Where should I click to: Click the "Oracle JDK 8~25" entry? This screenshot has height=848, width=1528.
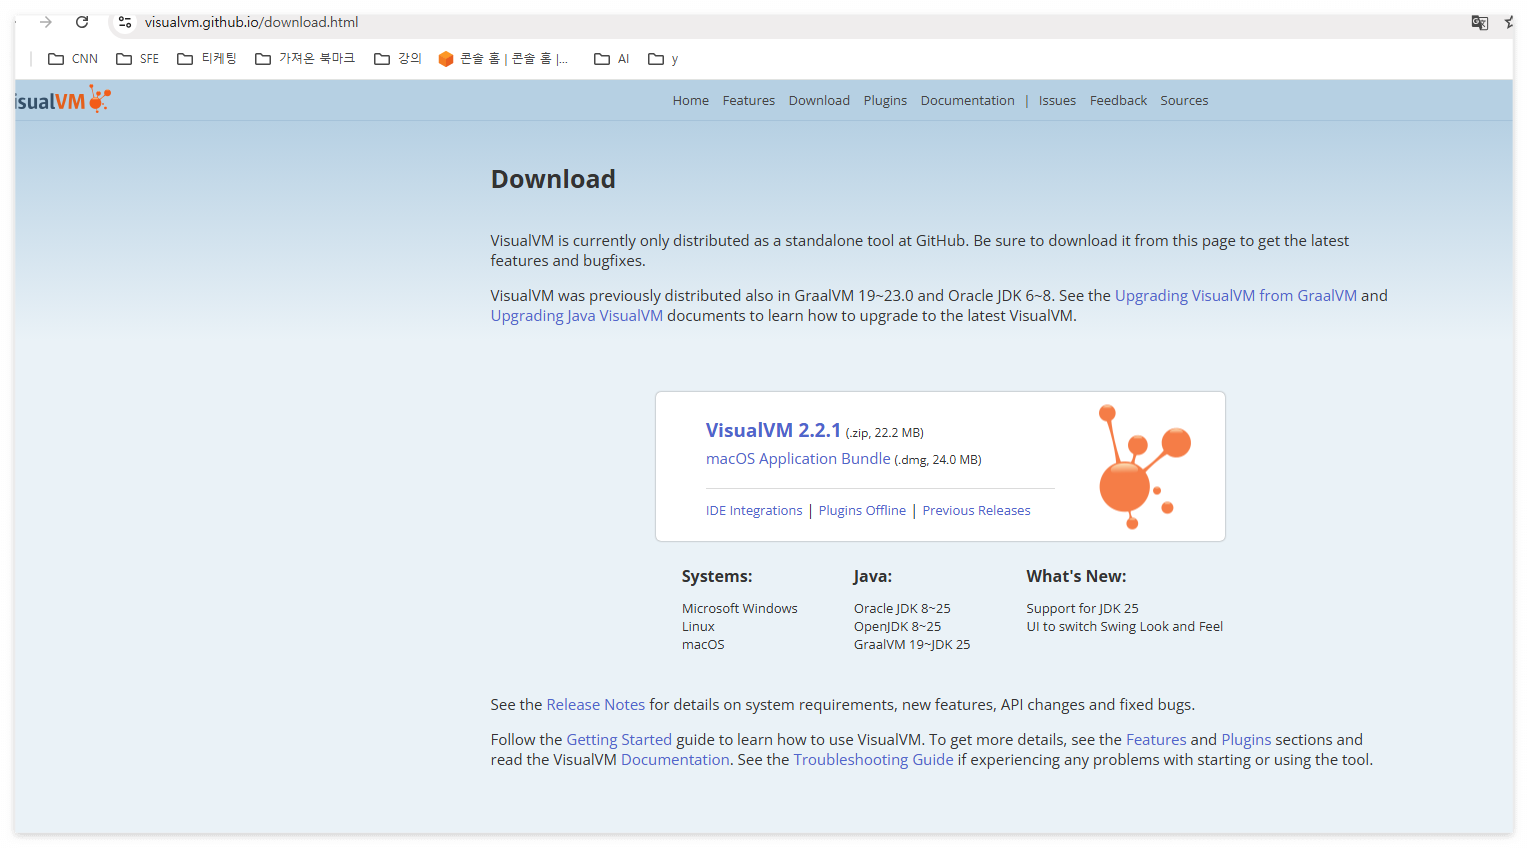click(902, 609)
